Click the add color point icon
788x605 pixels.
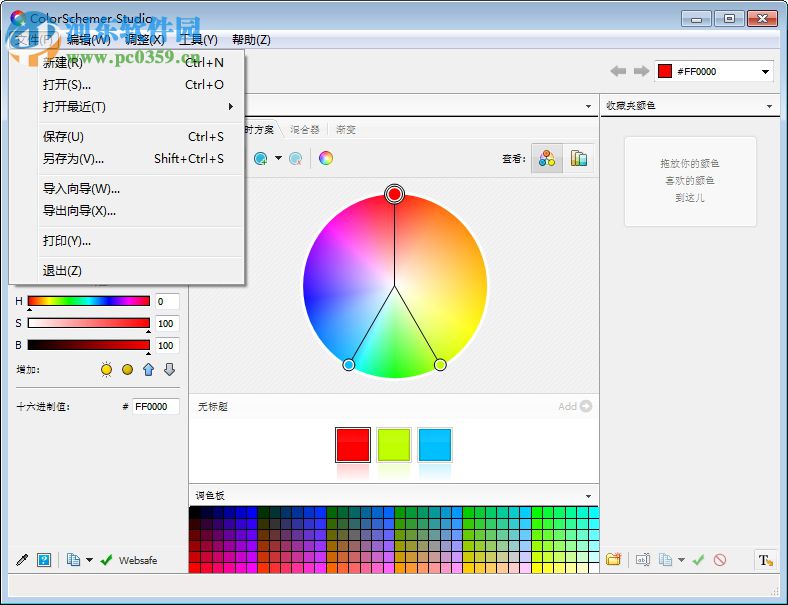pos(260,159)
